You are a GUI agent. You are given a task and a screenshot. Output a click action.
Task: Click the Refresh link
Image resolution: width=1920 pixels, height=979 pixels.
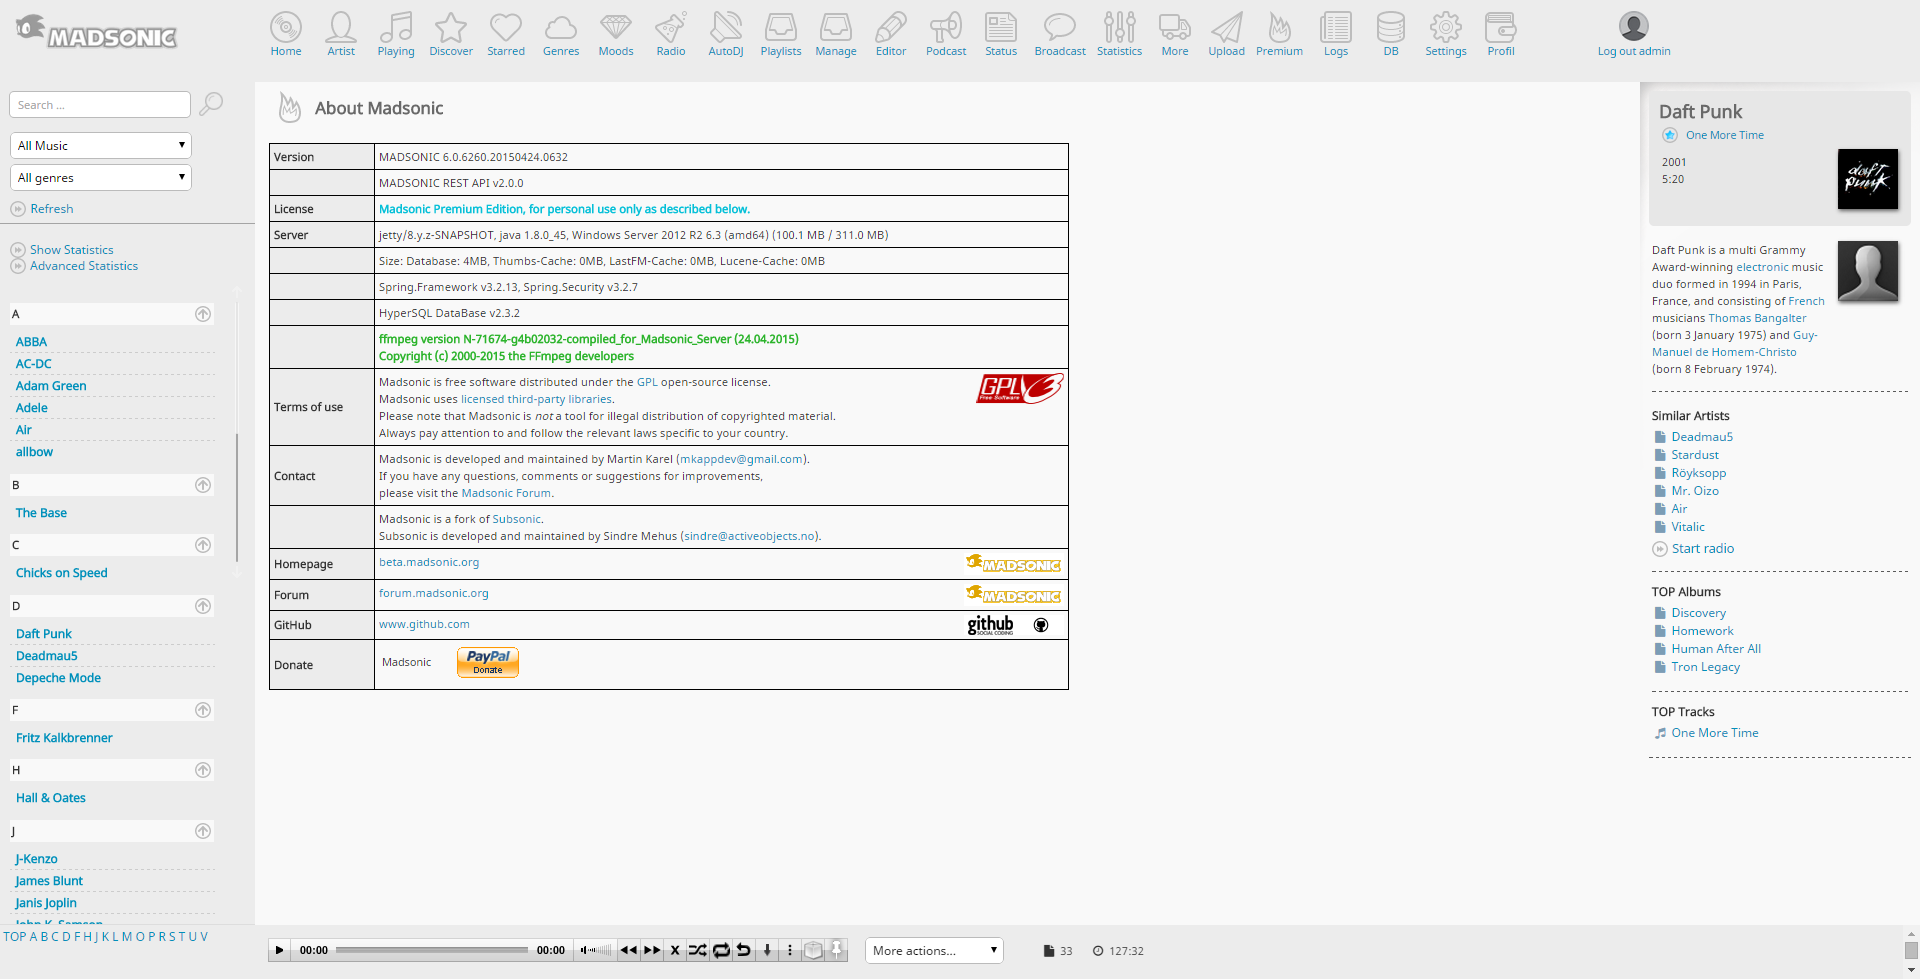click(52, 209)
